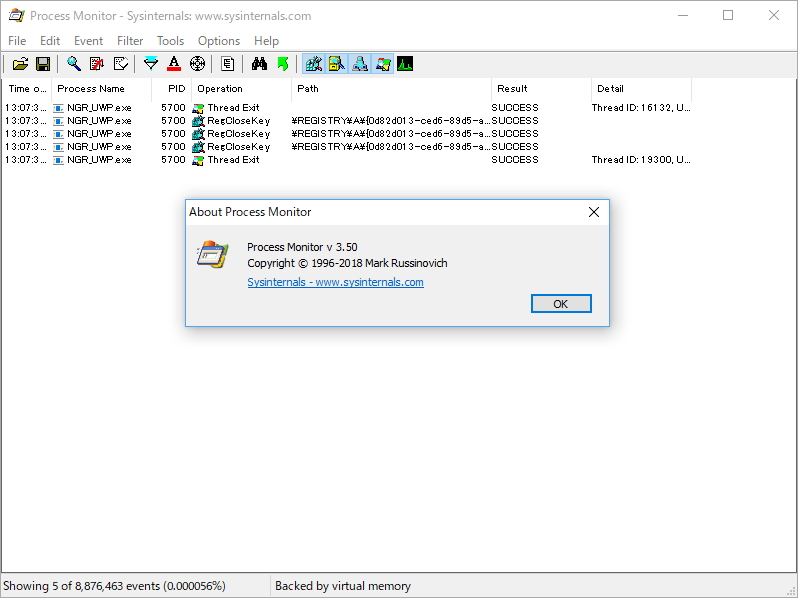798x598 pixels.
Task: Click the Process Monitor title bar app icon
Action: click(x=16, y=16)
